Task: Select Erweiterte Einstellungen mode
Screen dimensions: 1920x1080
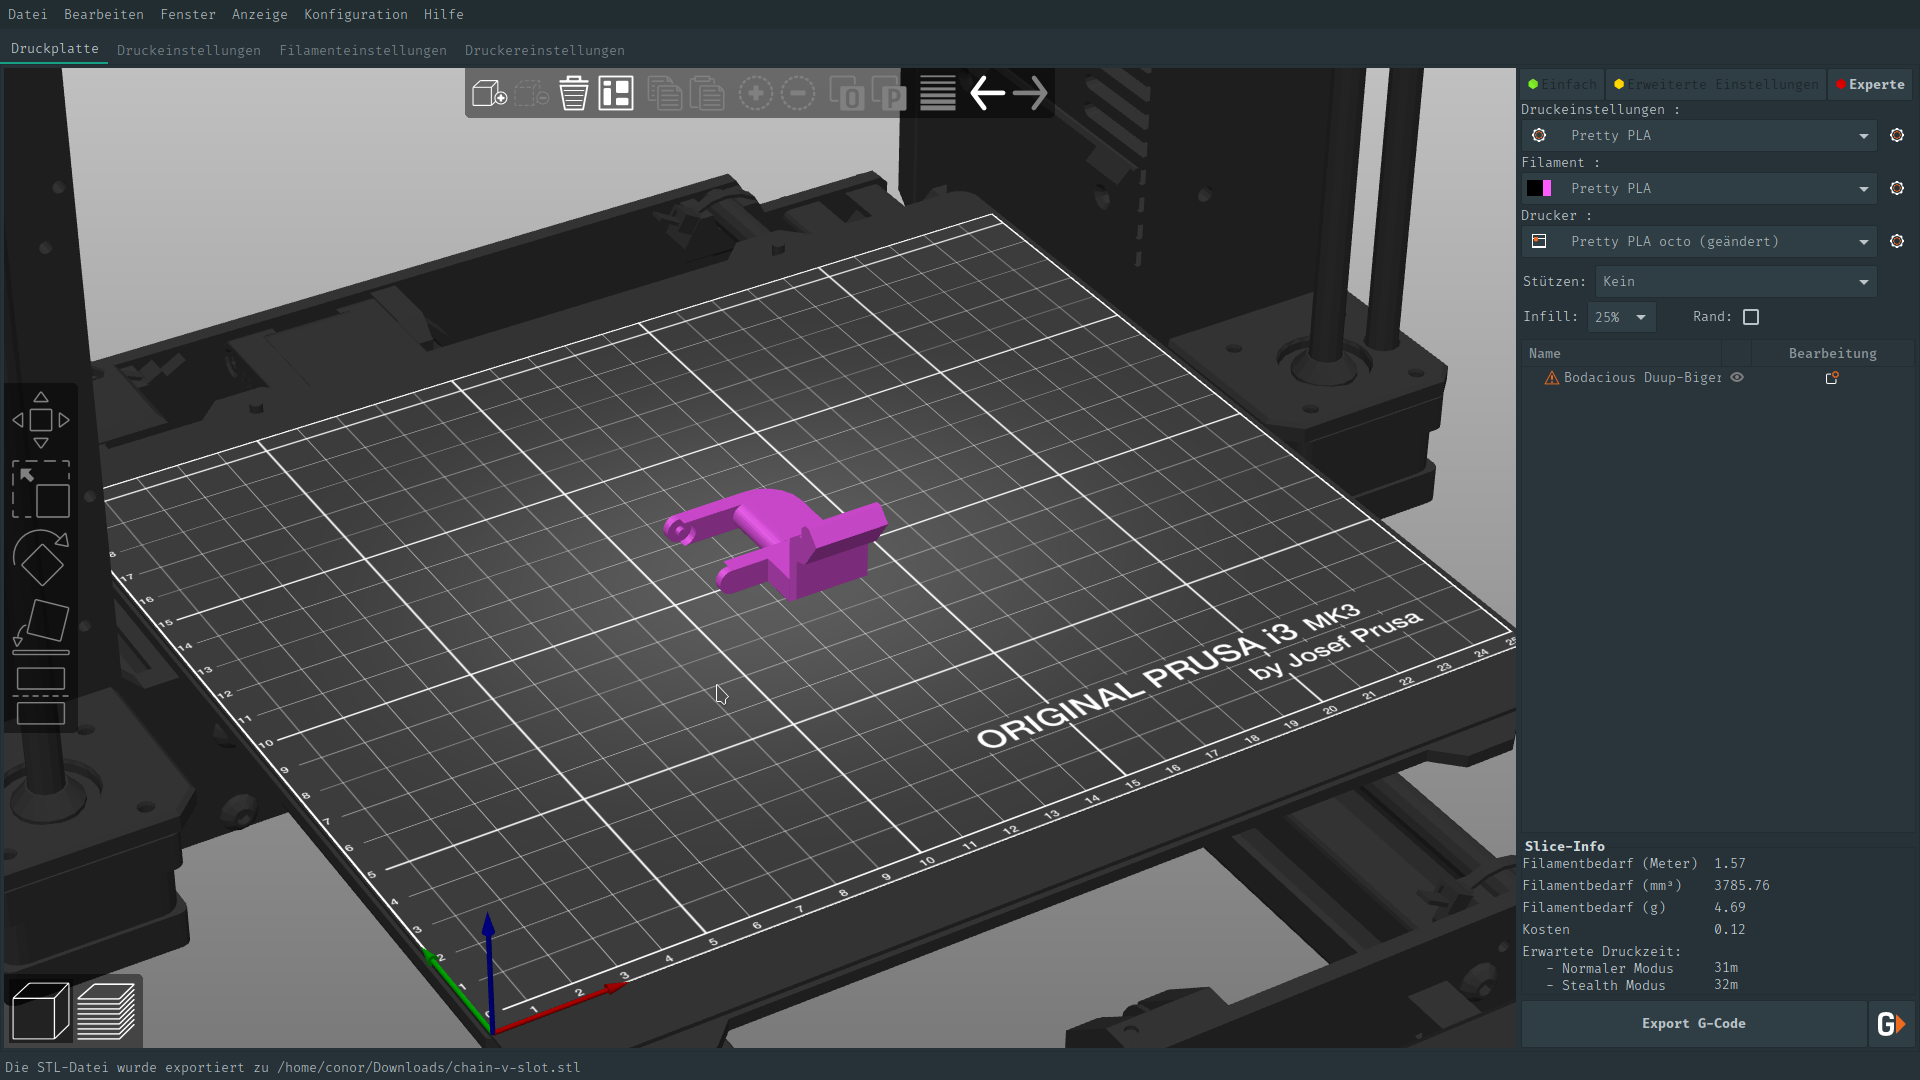Action: point(1716,85)
